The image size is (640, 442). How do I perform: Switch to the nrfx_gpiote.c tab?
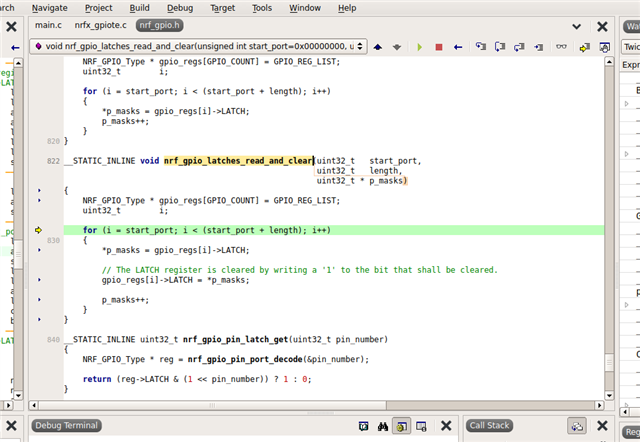[x=100, y=25]
